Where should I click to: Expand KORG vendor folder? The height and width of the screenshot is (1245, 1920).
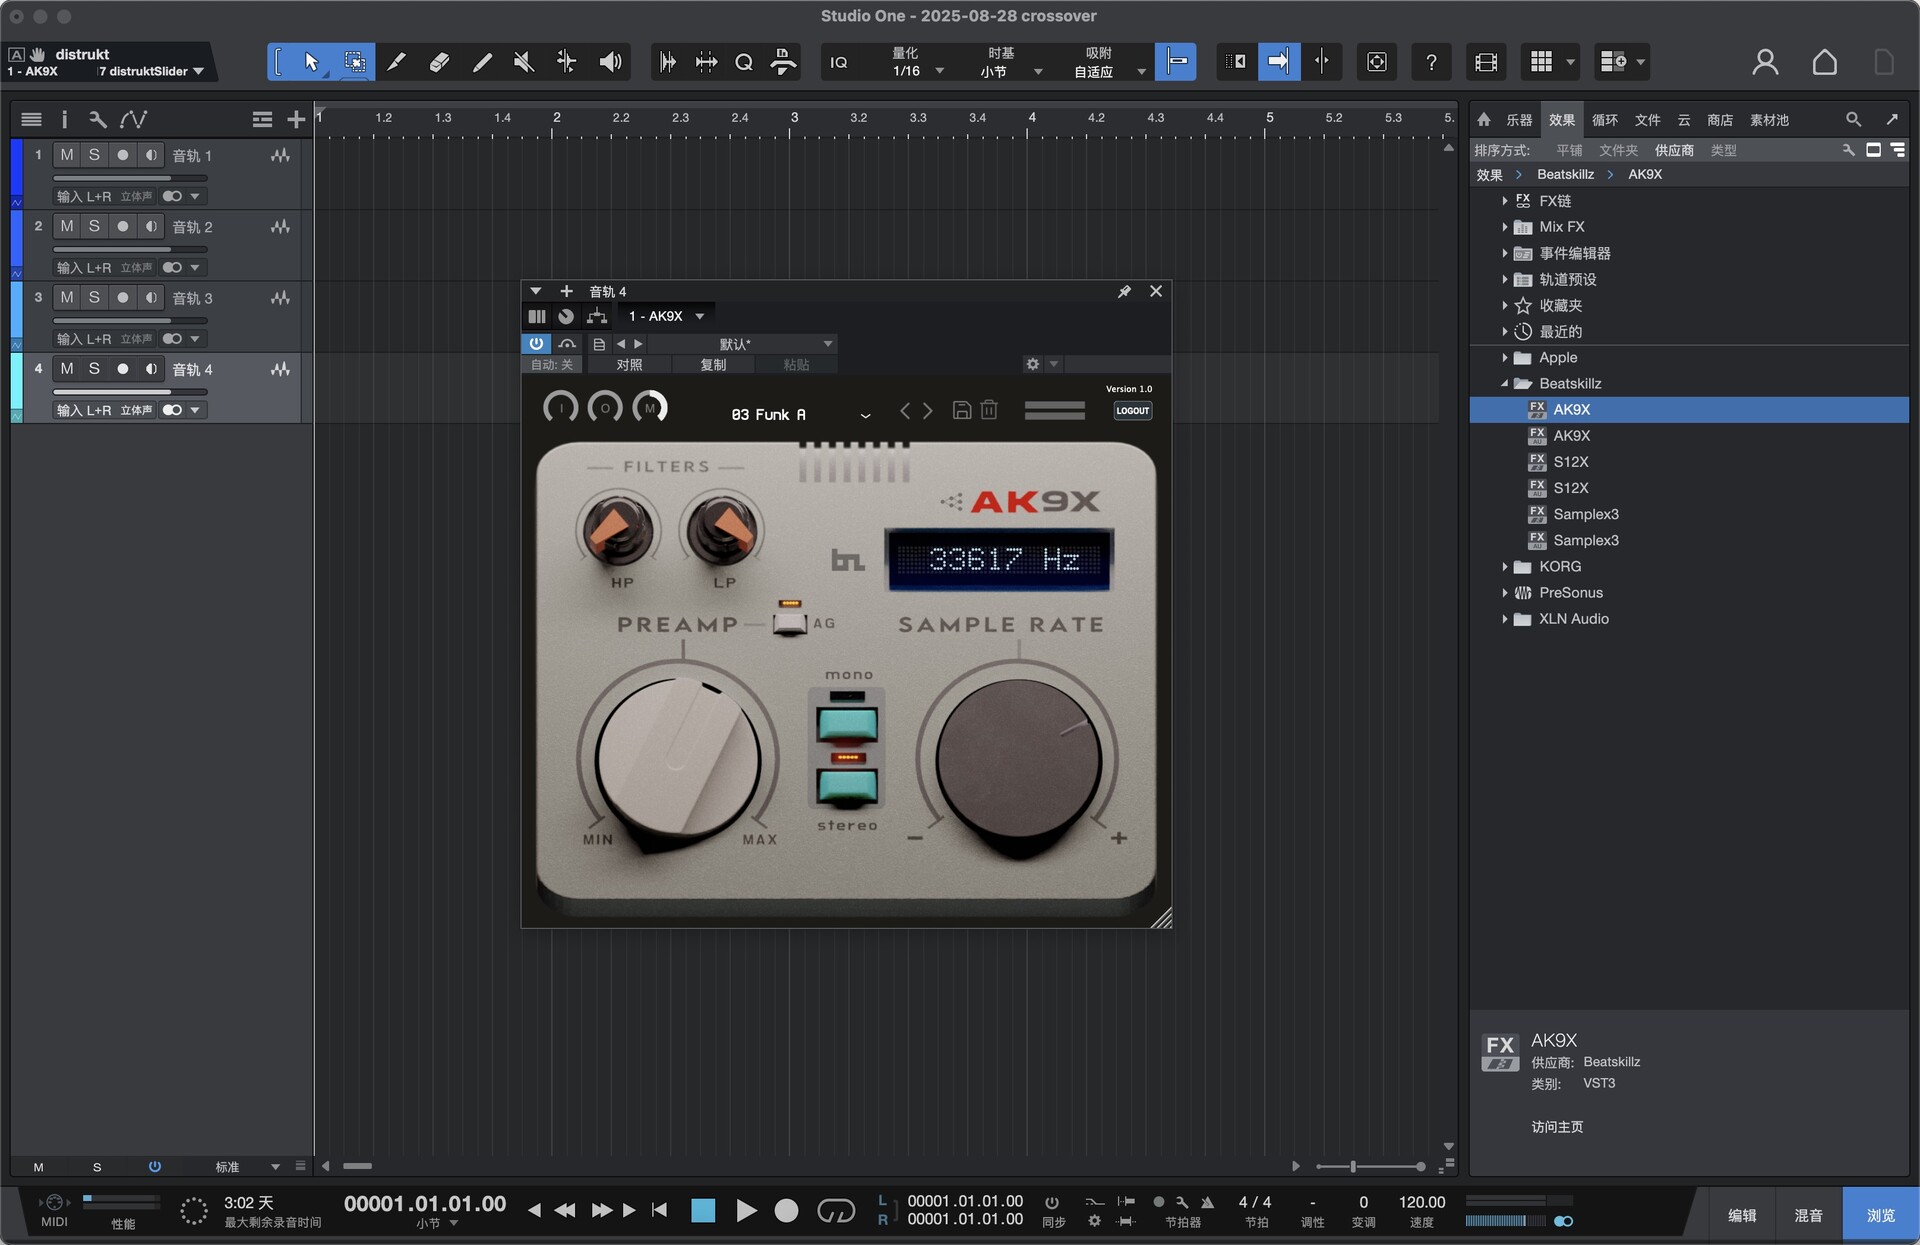(x=1504, y=566)
